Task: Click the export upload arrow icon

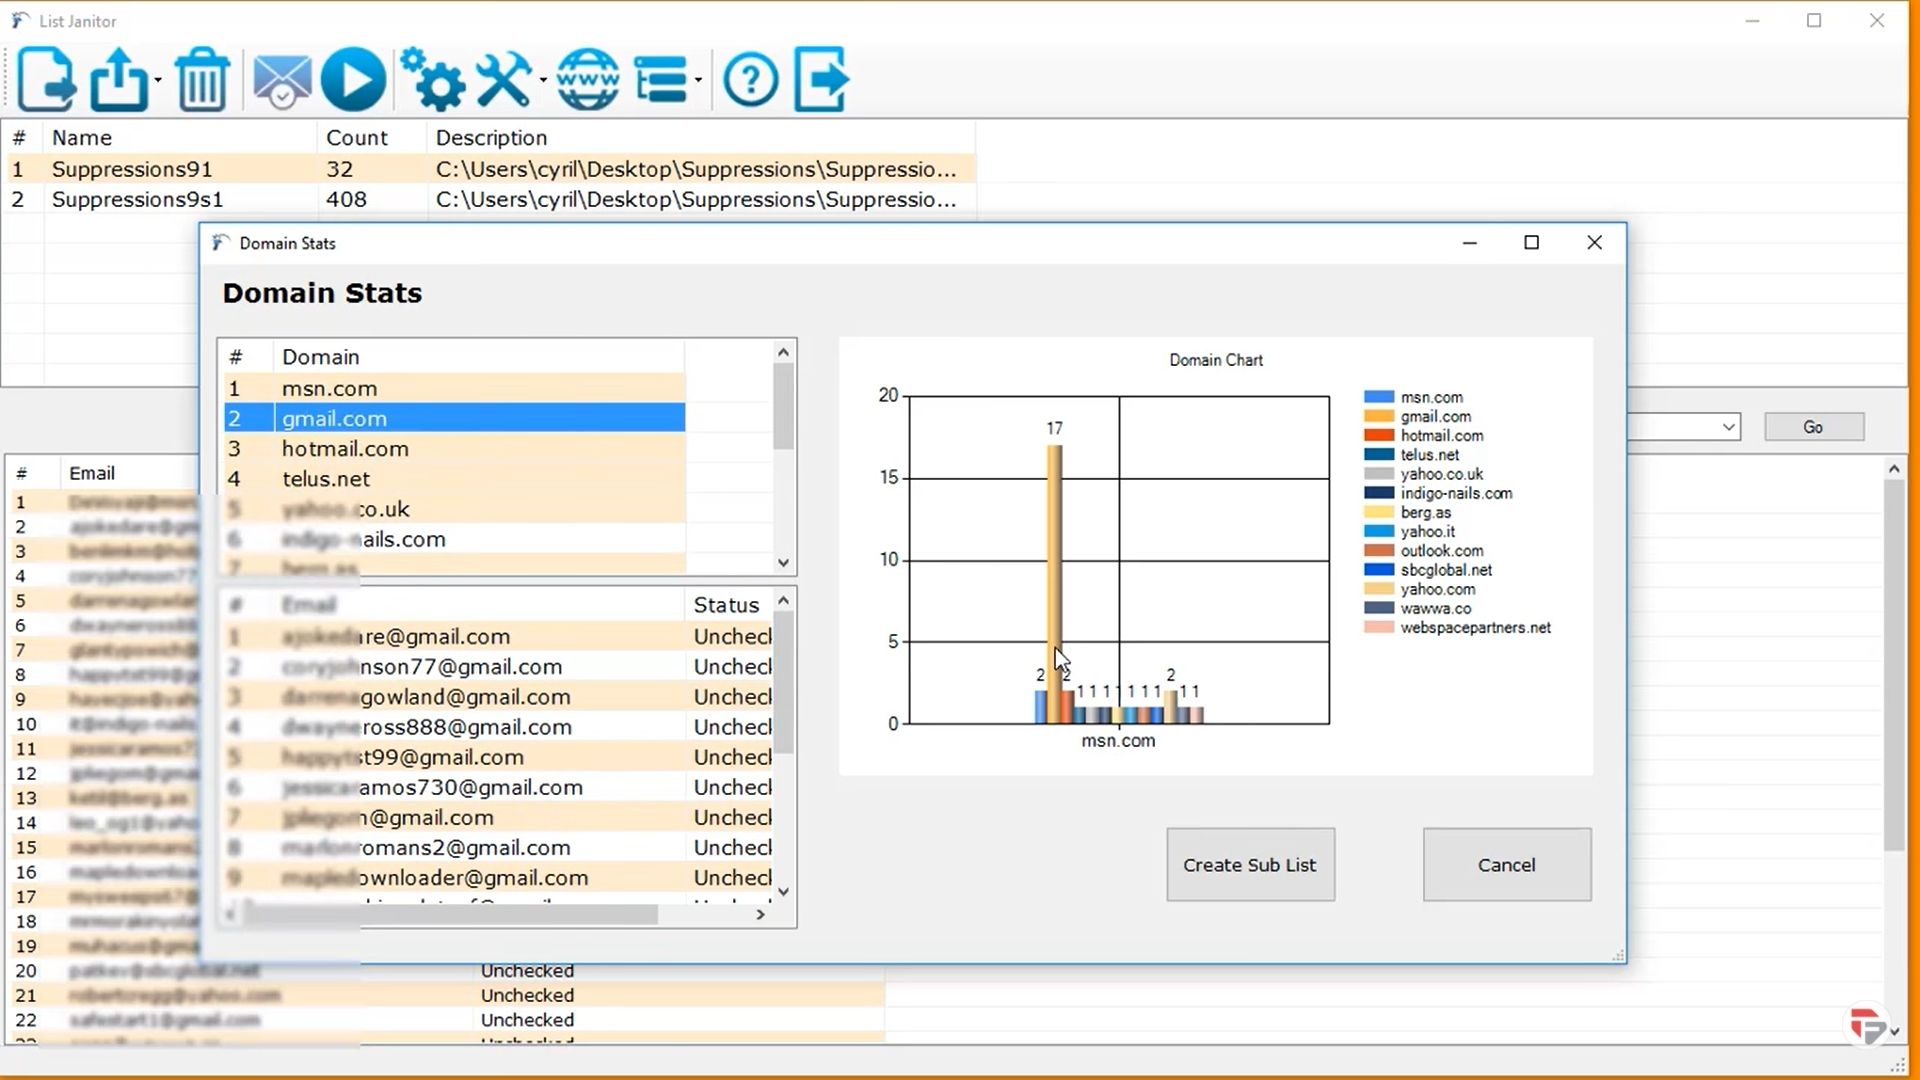Action: tap(118, 79)
